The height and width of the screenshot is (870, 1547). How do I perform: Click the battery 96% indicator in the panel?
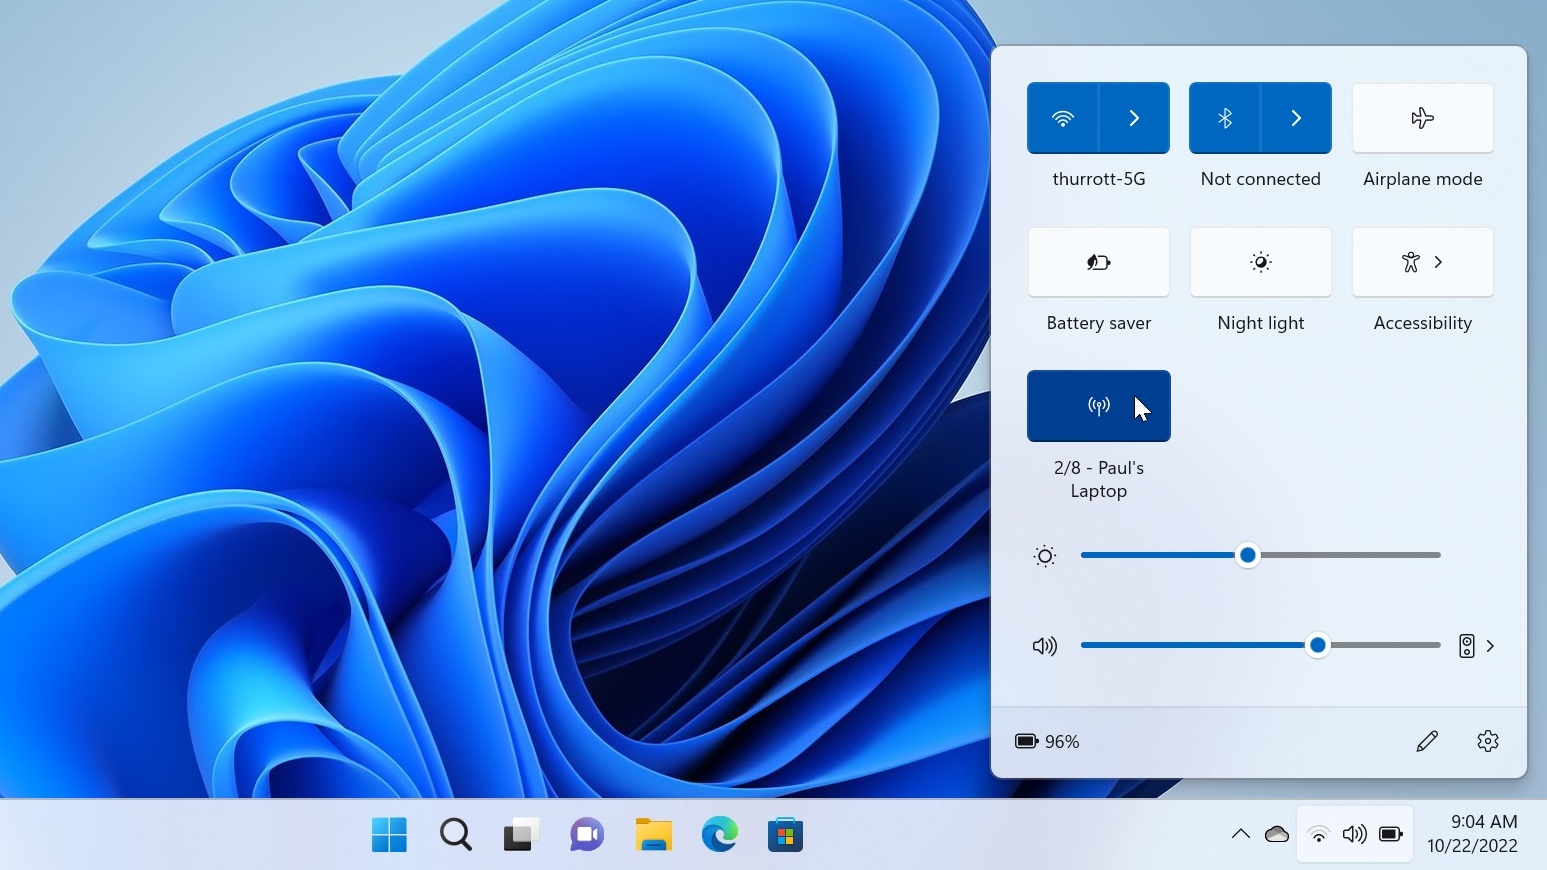pyautogui.click(x=1047, y=741)
